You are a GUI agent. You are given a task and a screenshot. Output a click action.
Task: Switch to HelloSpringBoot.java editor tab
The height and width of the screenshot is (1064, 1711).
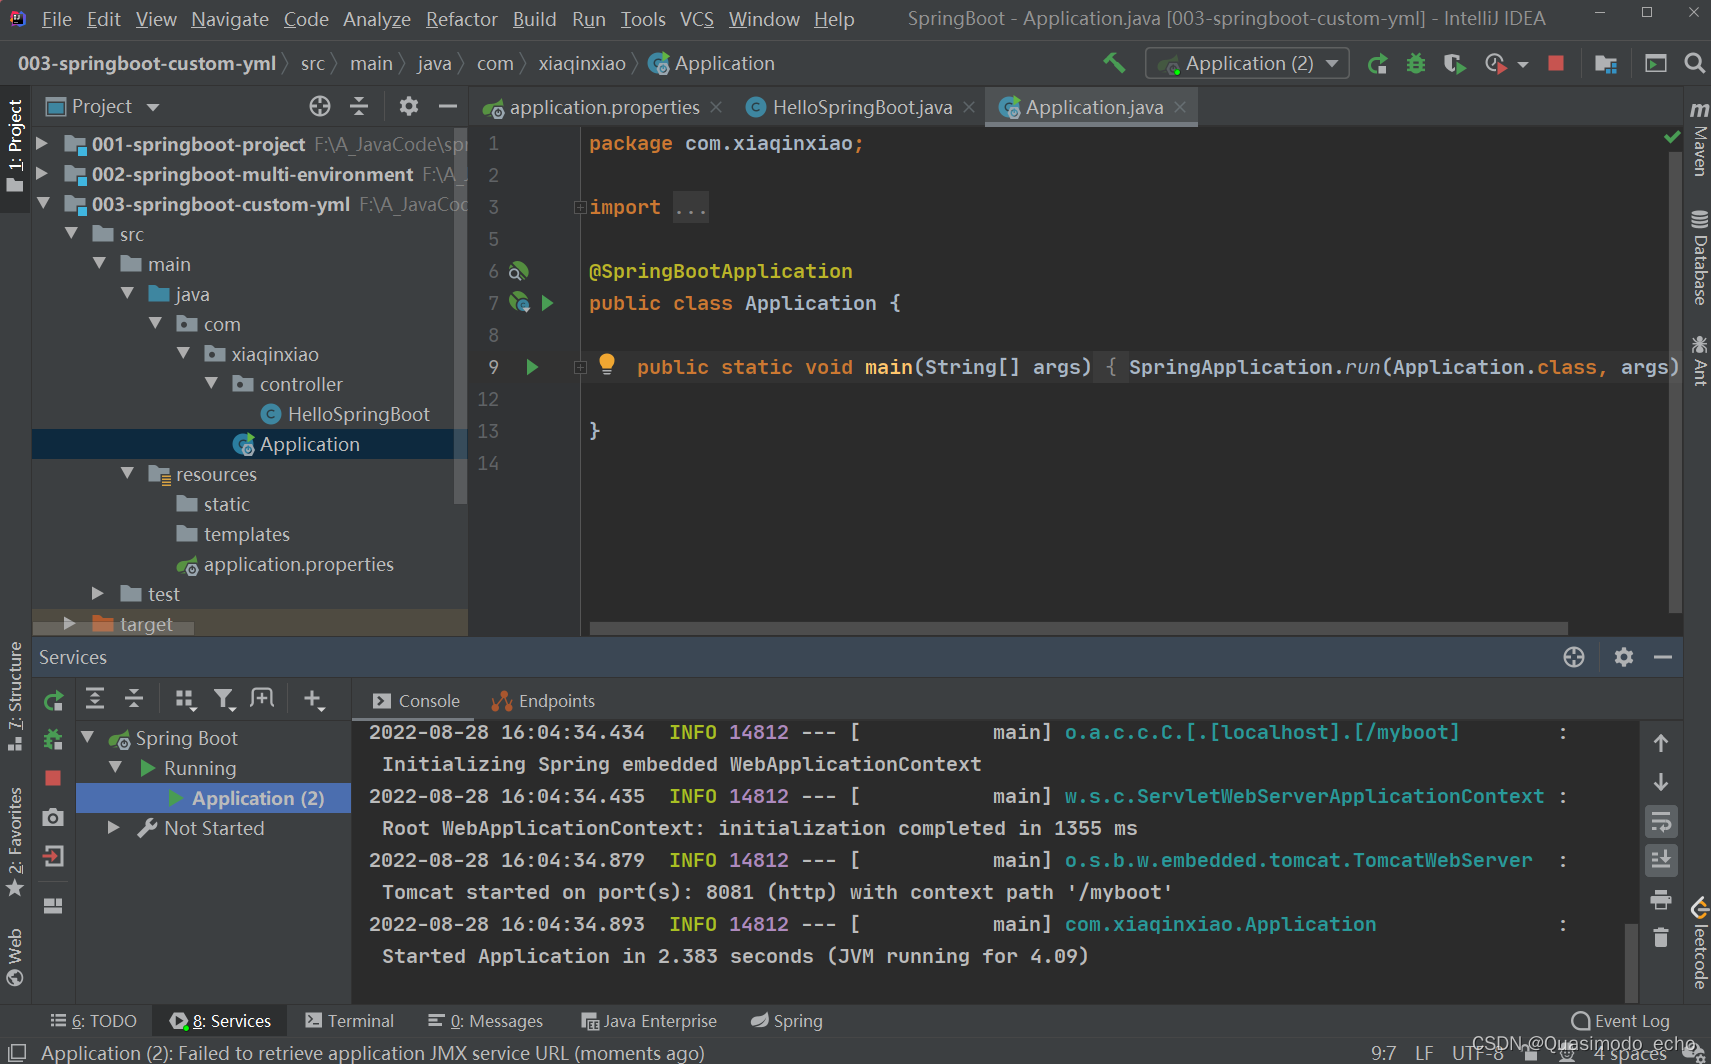860,107
